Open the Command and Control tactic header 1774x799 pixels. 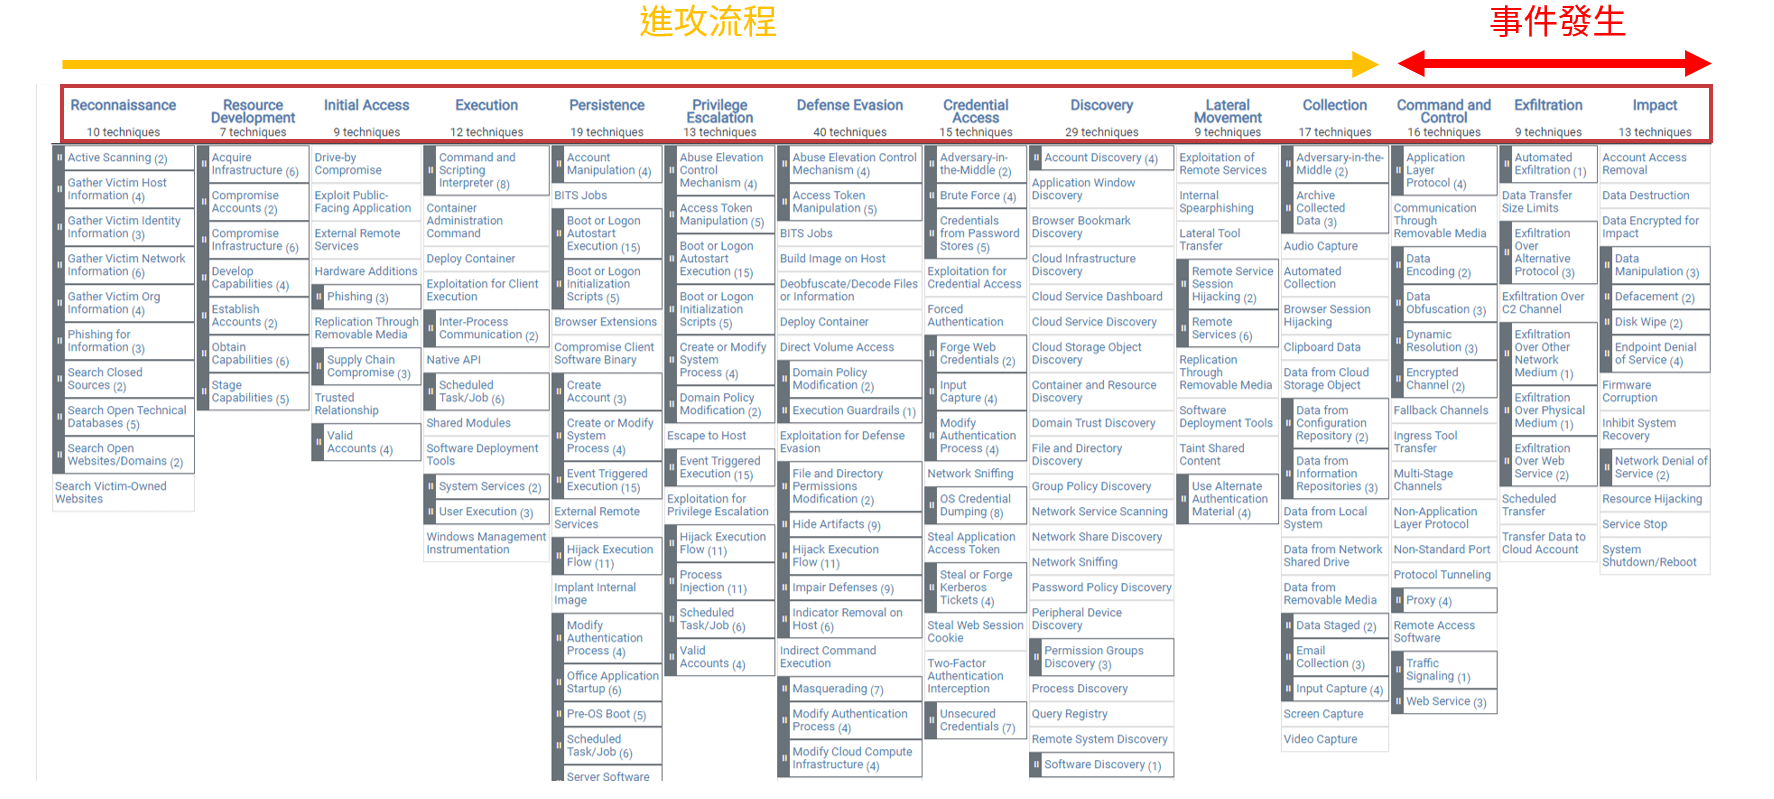coord(1444,111)
